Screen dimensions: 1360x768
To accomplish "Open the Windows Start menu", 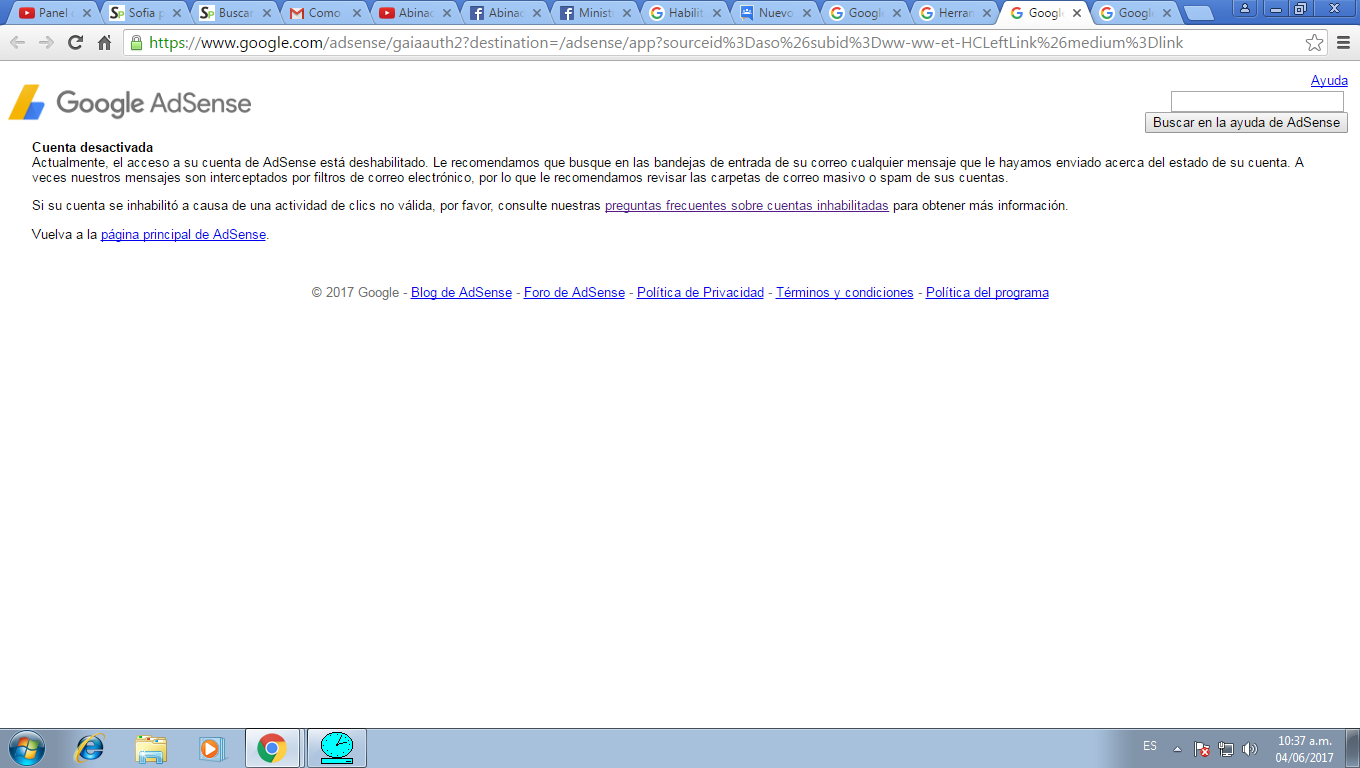I will [26, 748].
